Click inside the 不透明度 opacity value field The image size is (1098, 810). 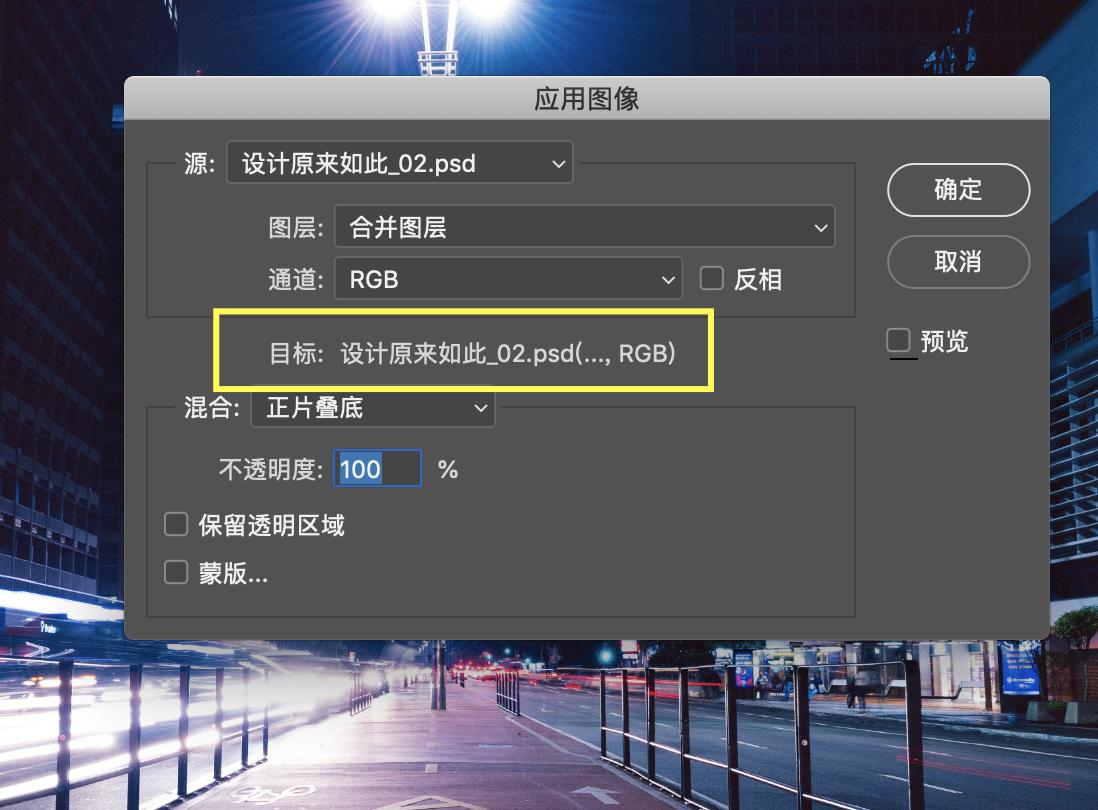click(377, 468)
